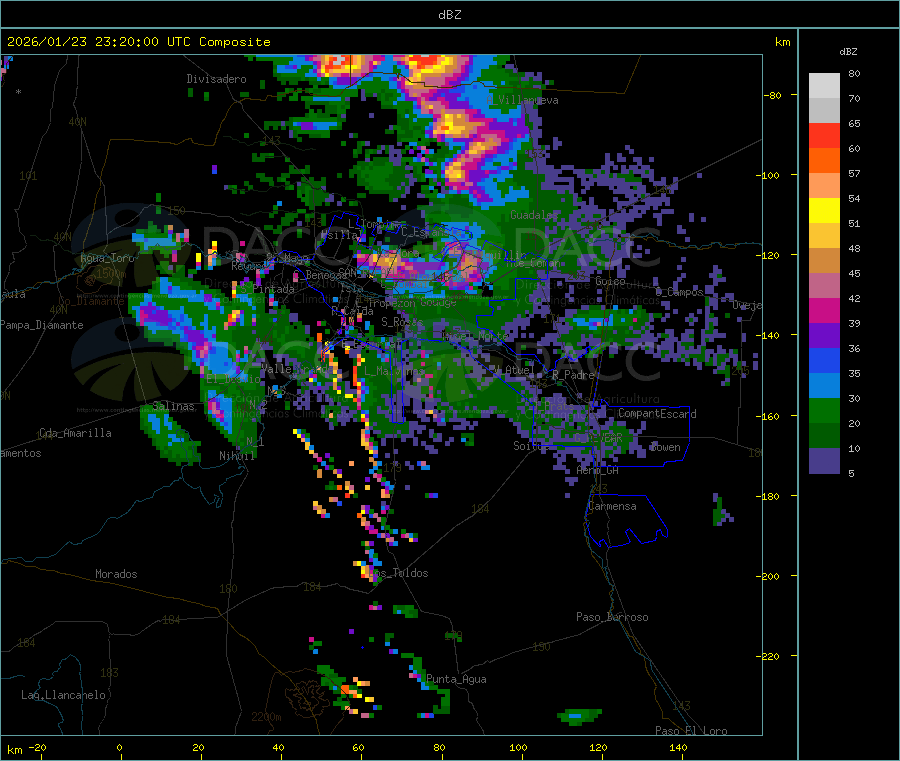Click the Lag.Llancanelo label

tap(63, 695)
